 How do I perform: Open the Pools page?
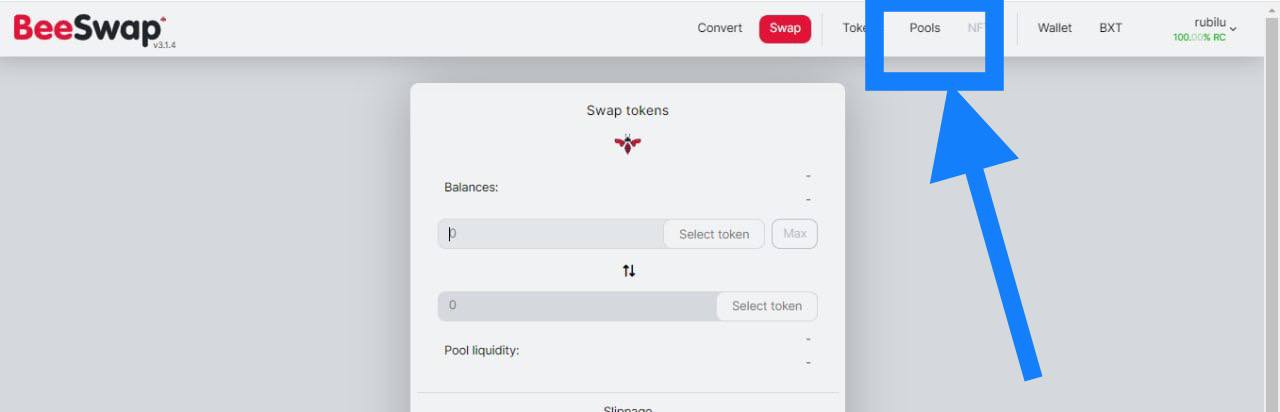coord(925,28)
